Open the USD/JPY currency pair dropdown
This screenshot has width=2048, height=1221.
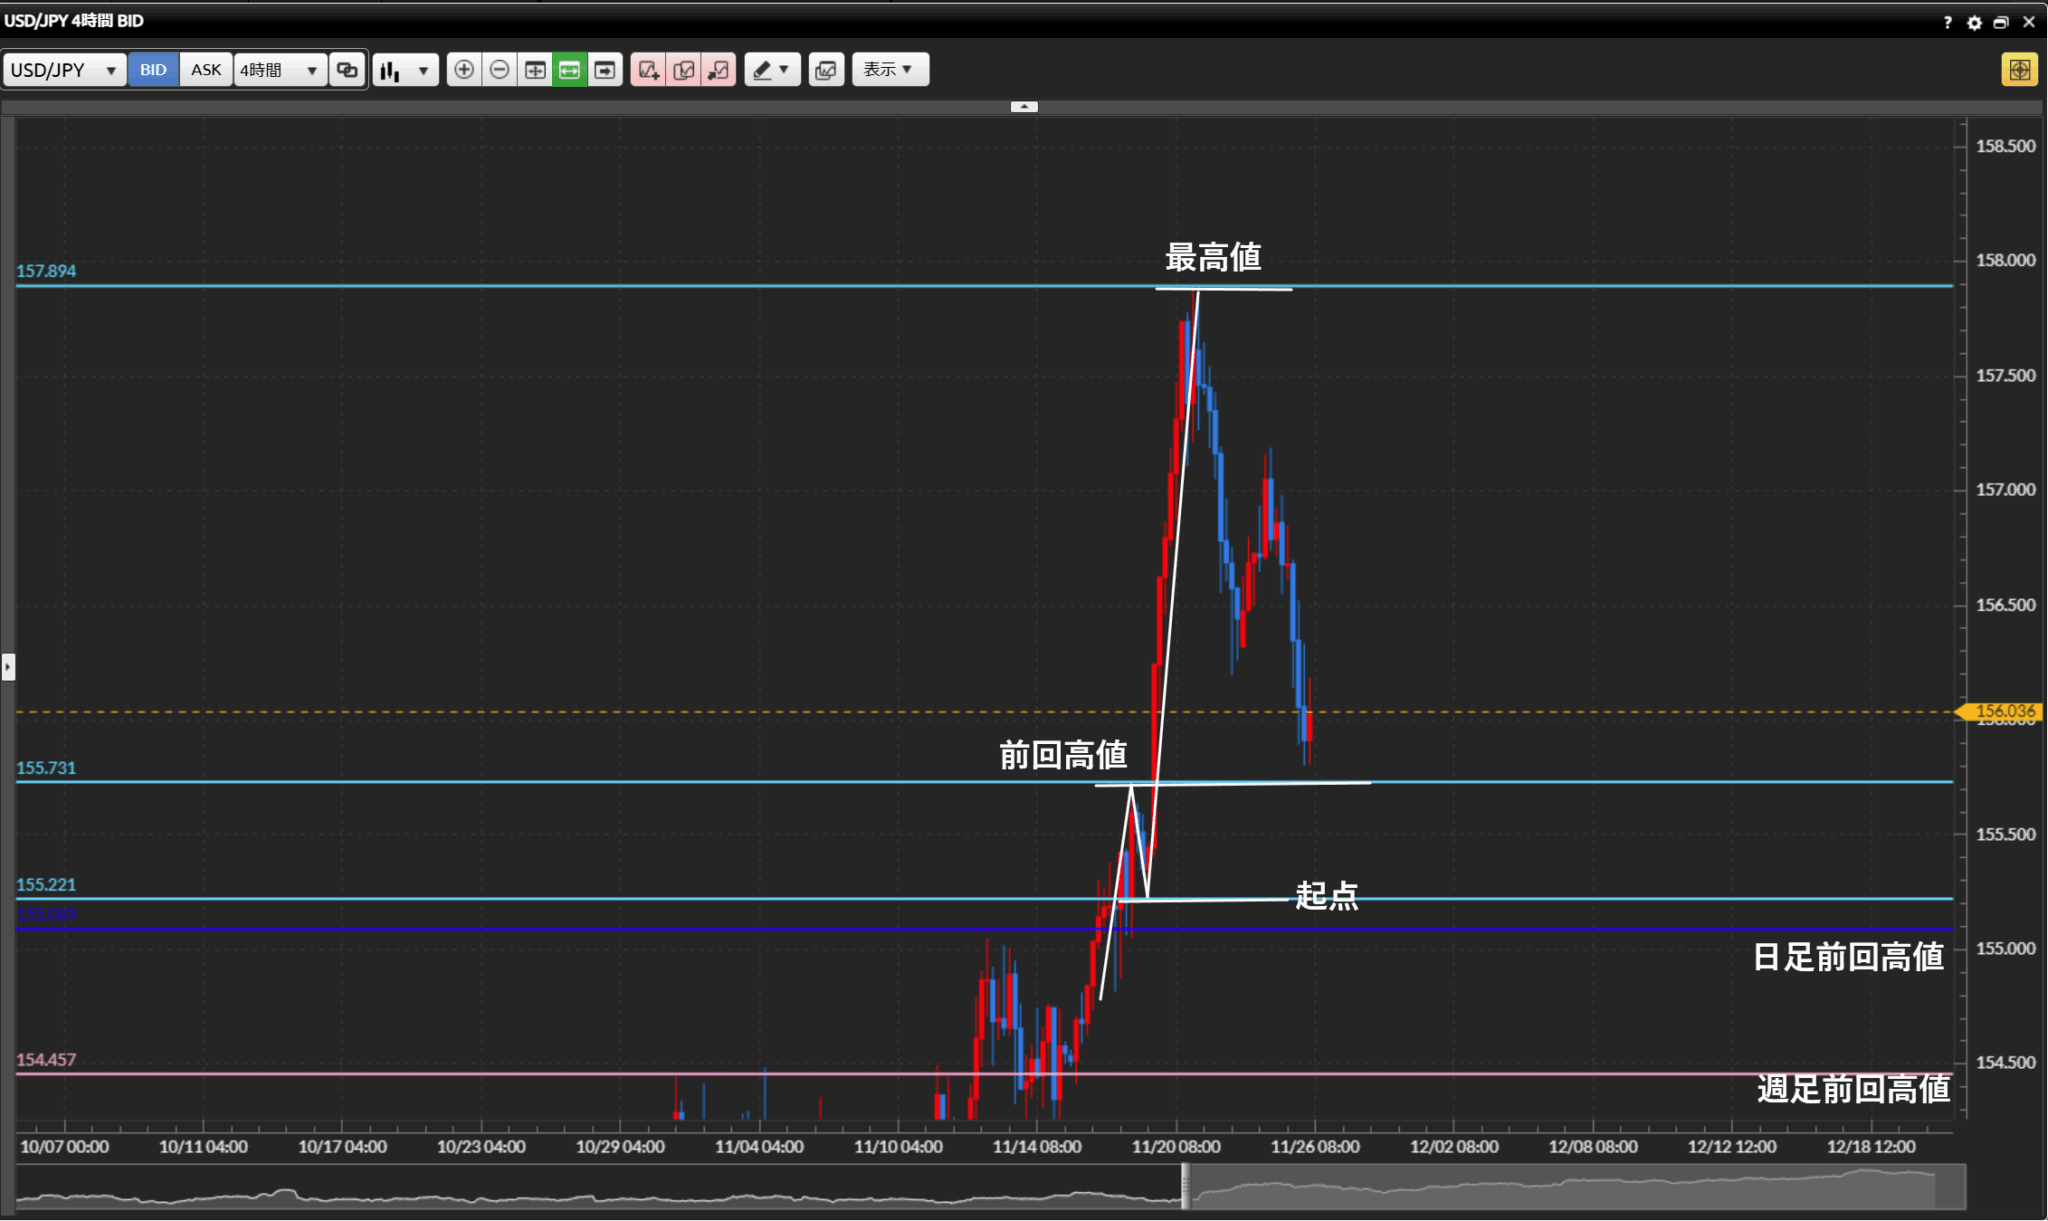pos(64,70)
